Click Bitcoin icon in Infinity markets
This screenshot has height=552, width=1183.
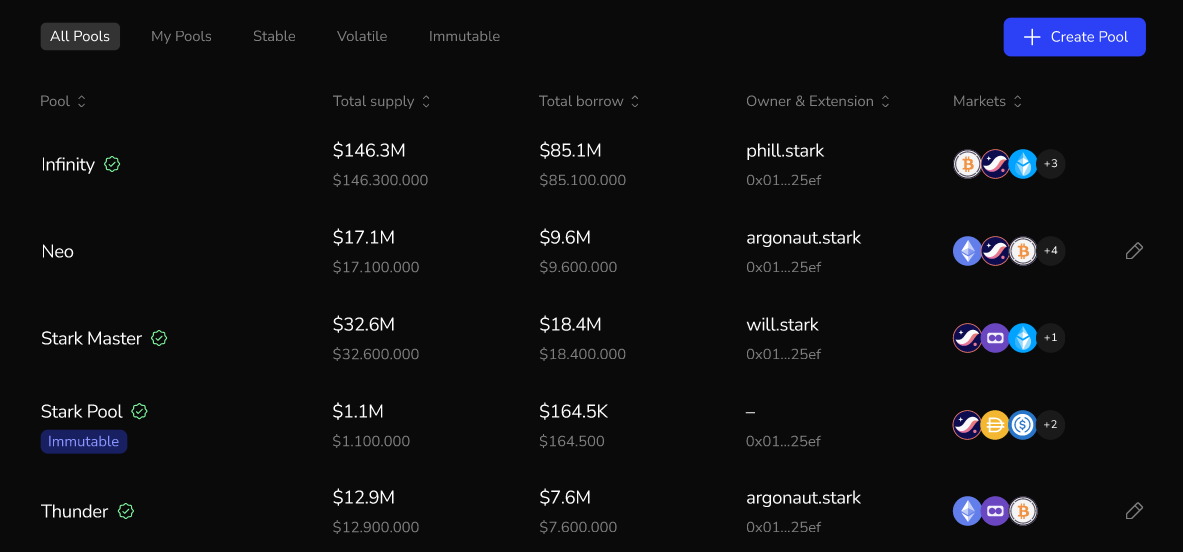point(967,164)
